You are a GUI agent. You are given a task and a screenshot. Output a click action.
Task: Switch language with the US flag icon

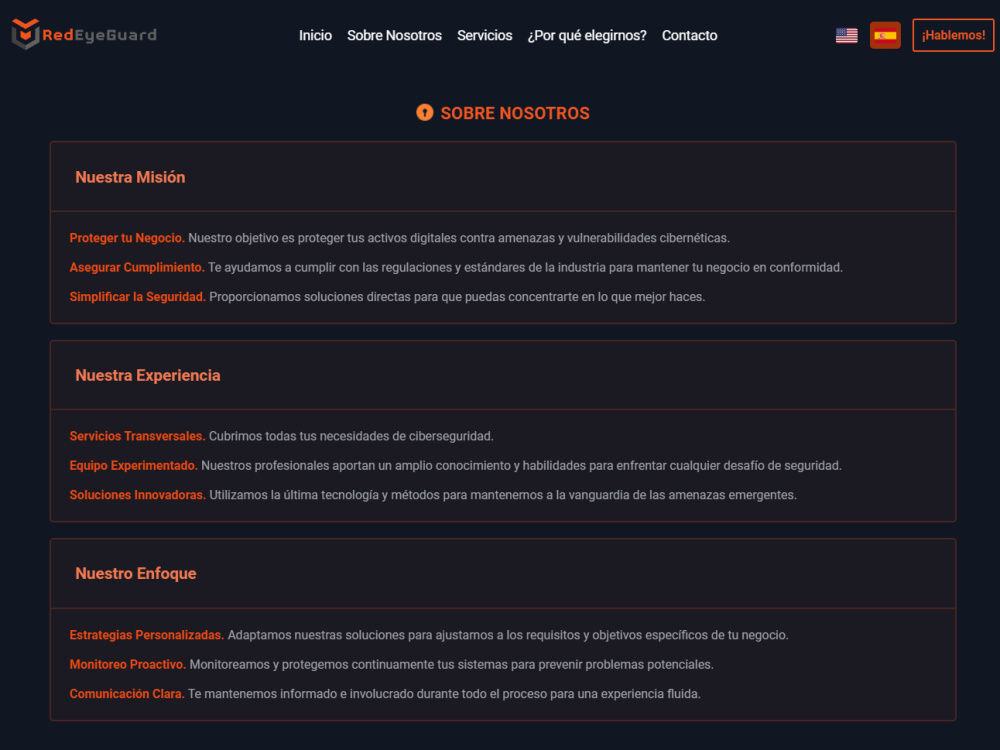point(846,36)
